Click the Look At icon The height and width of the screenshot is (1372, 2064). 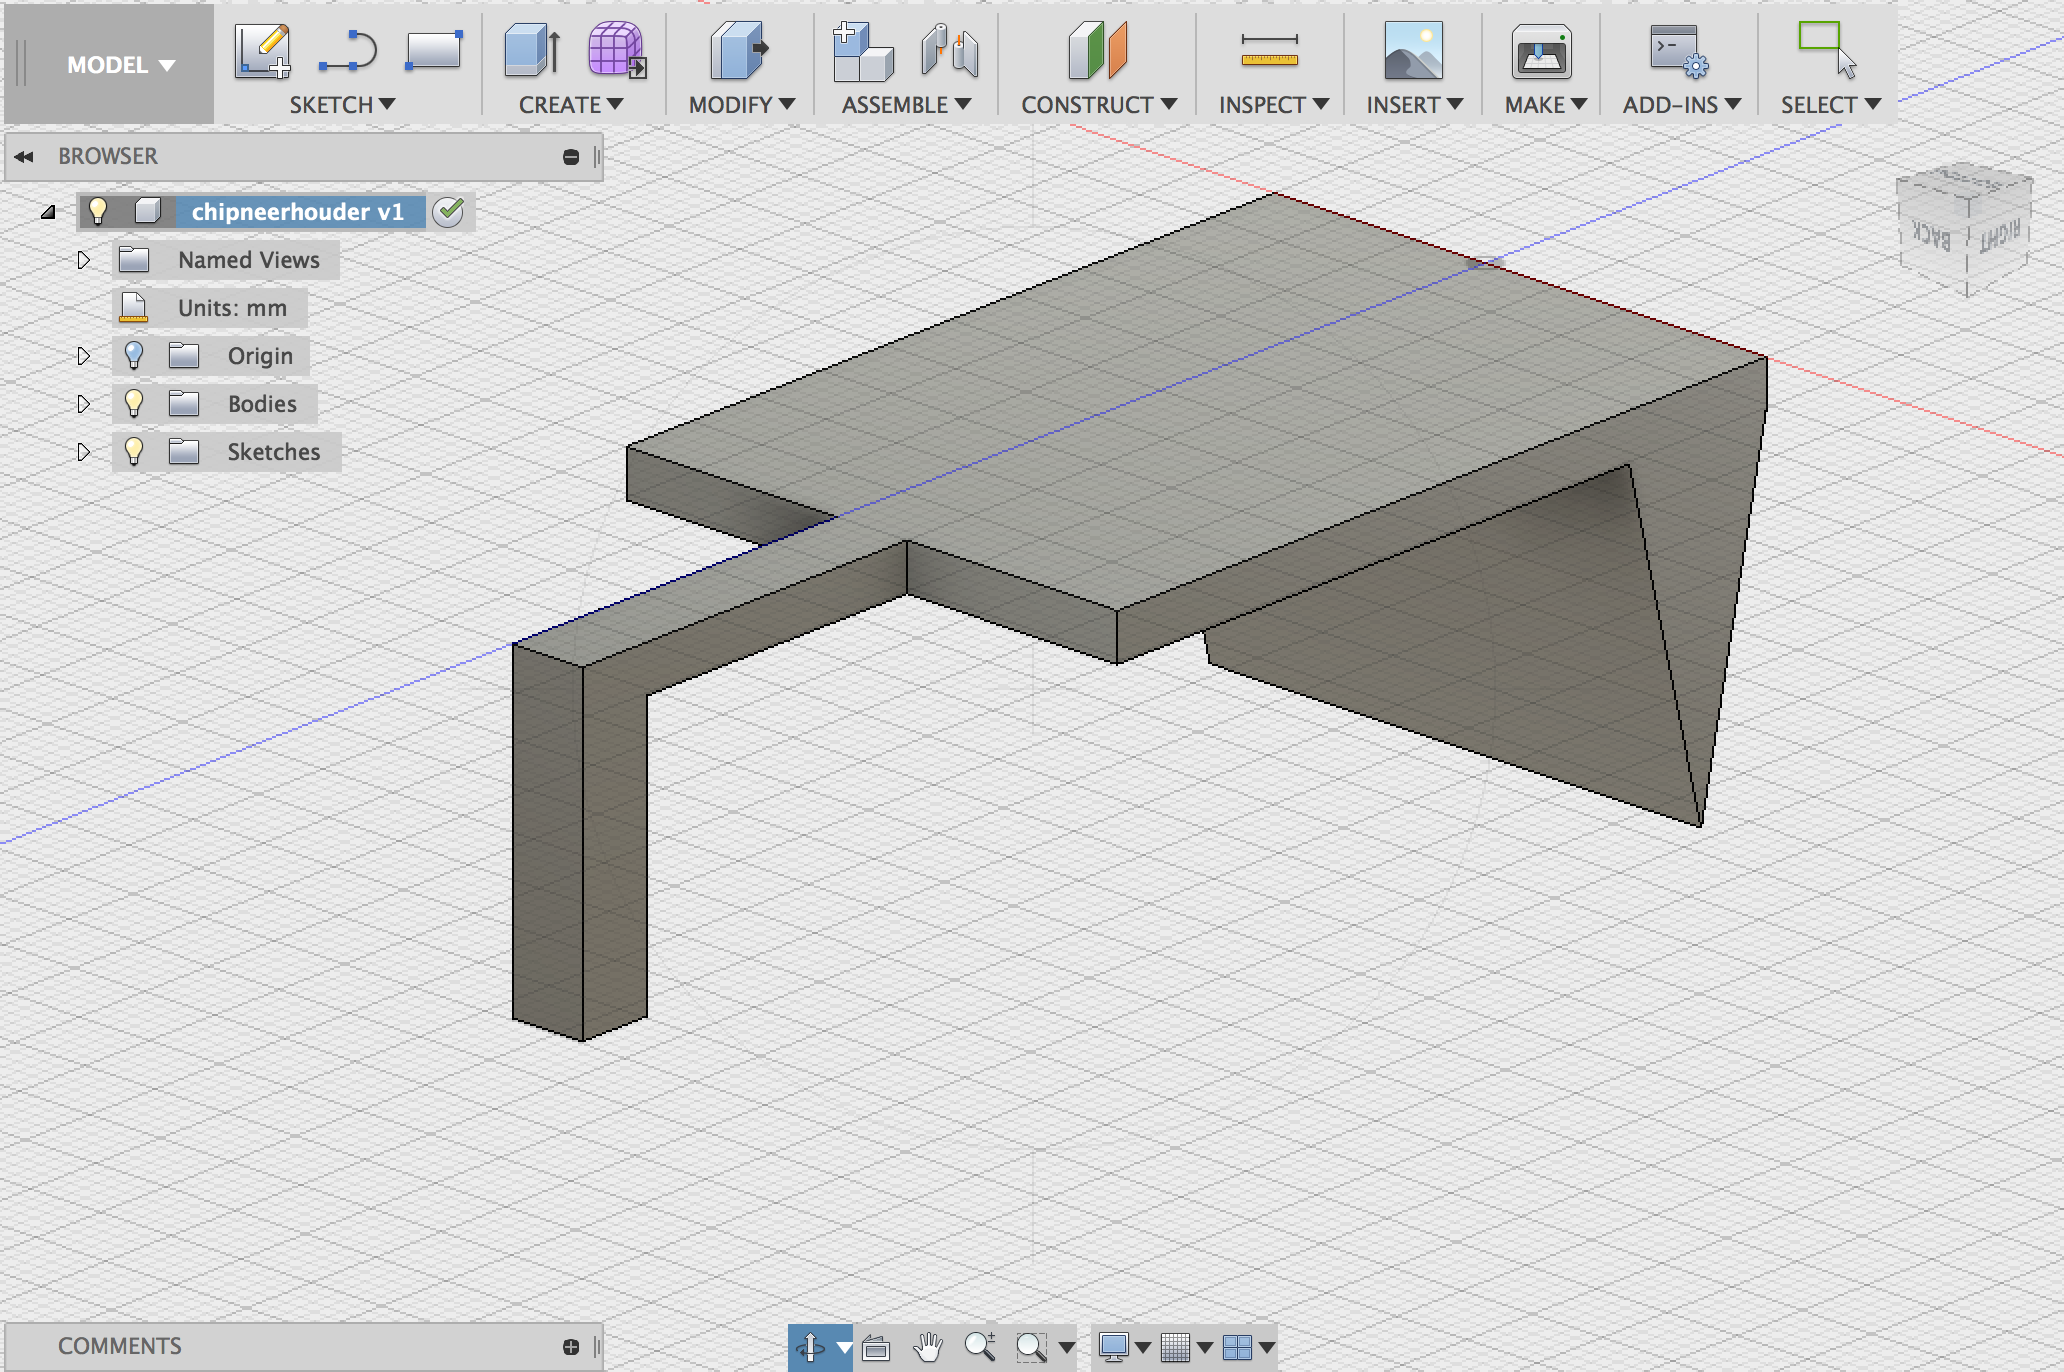pos(876,1348)
